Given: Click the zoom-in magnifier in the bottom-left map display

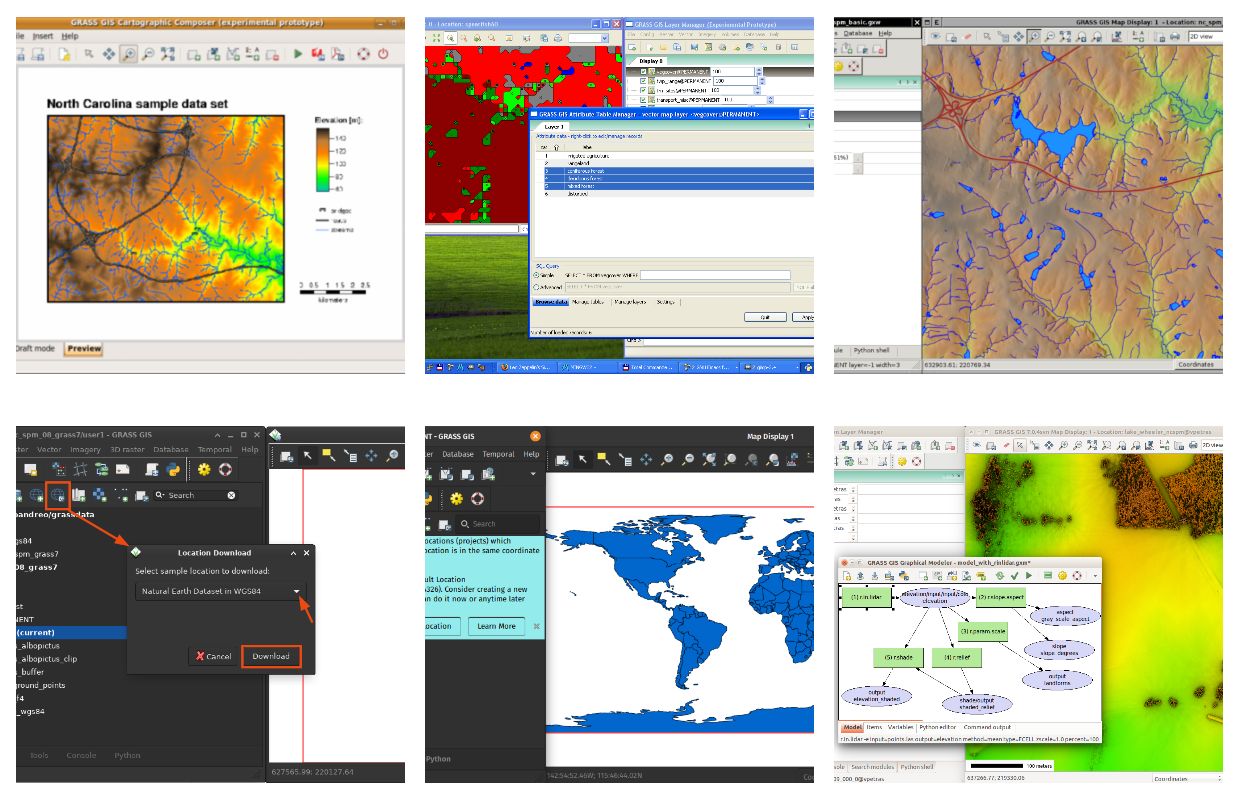Looking at the screenshot, I should point(391,456).
